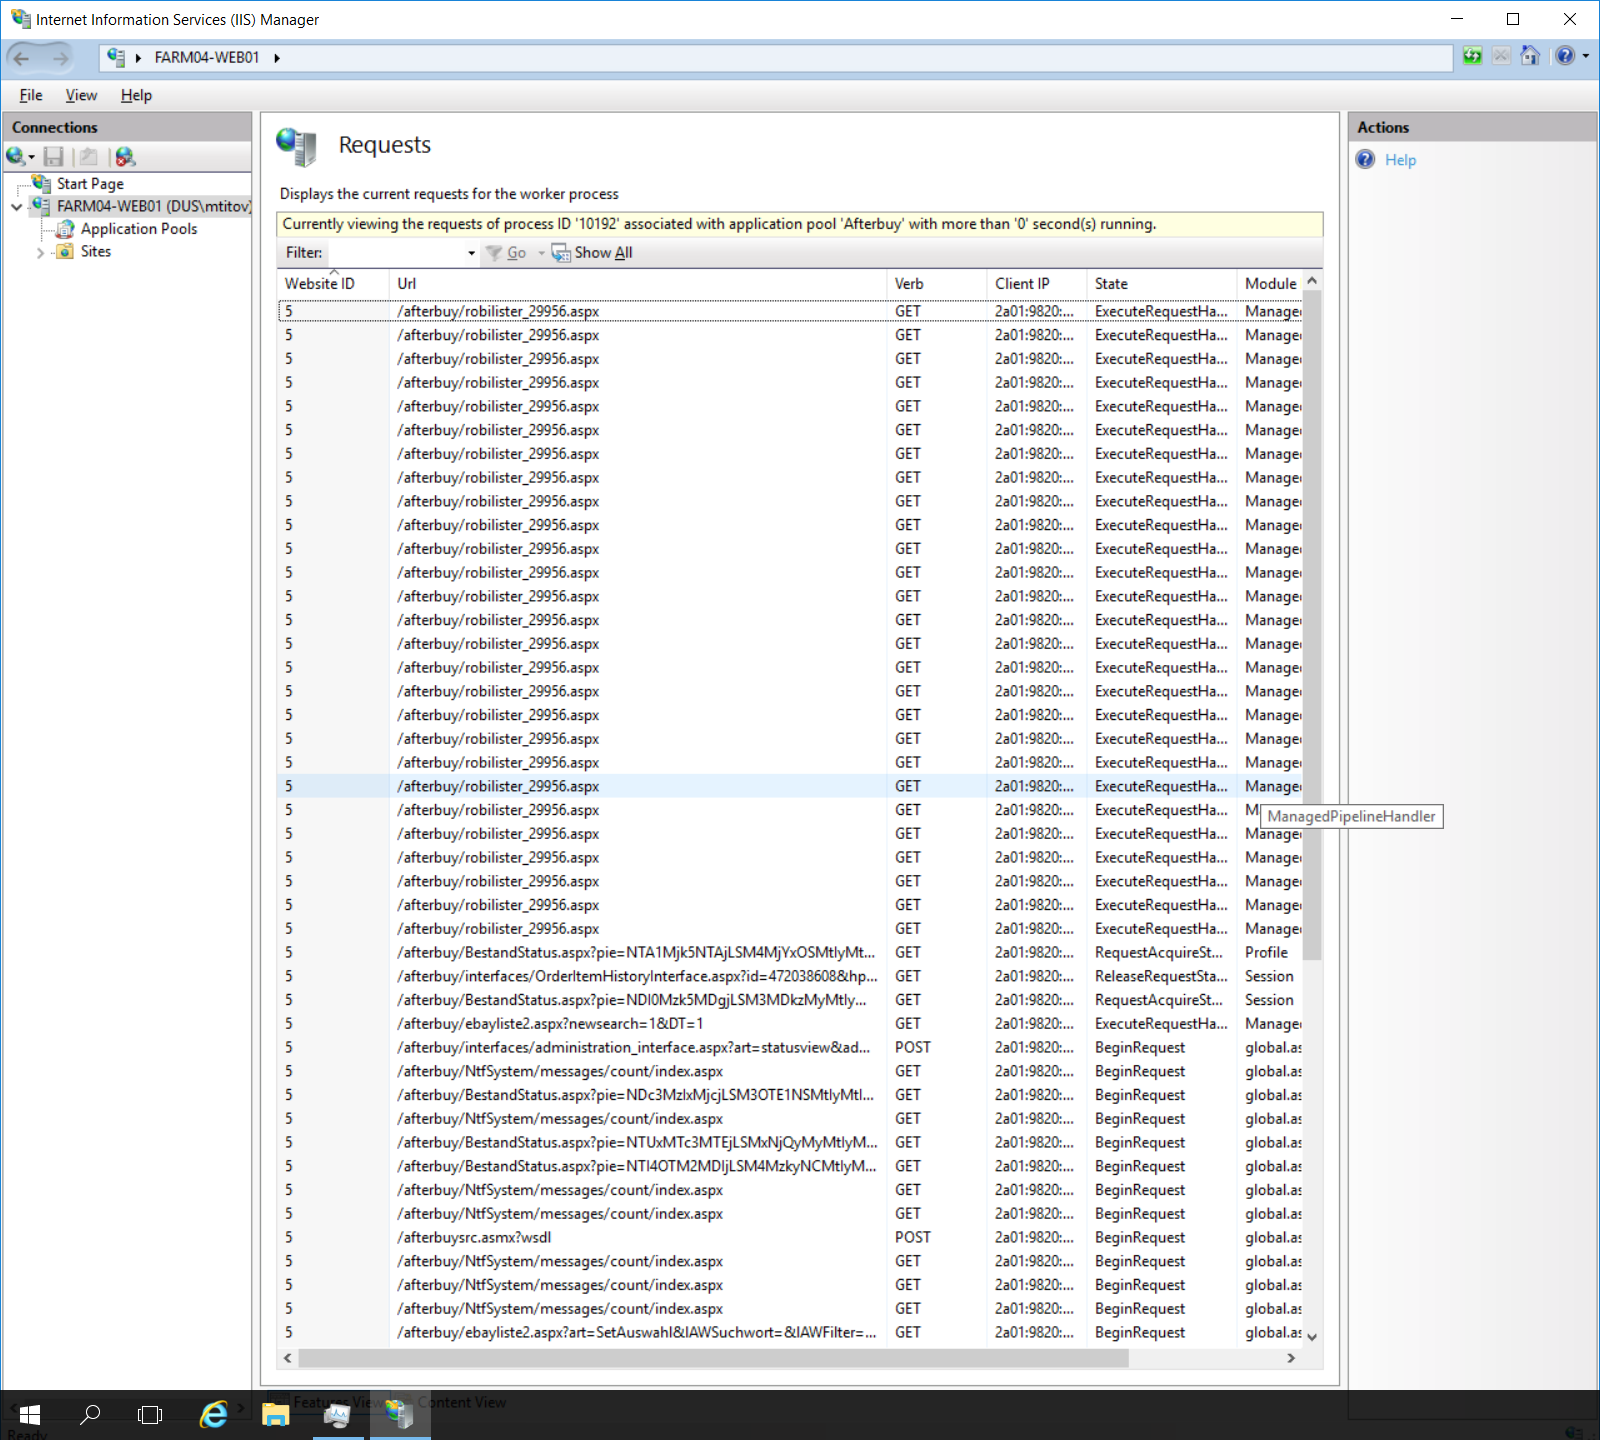Viewport: 1600px width, 1440px height.
Task: Click vertical scrollbar up arrow
Action: tap(1312, 281)
